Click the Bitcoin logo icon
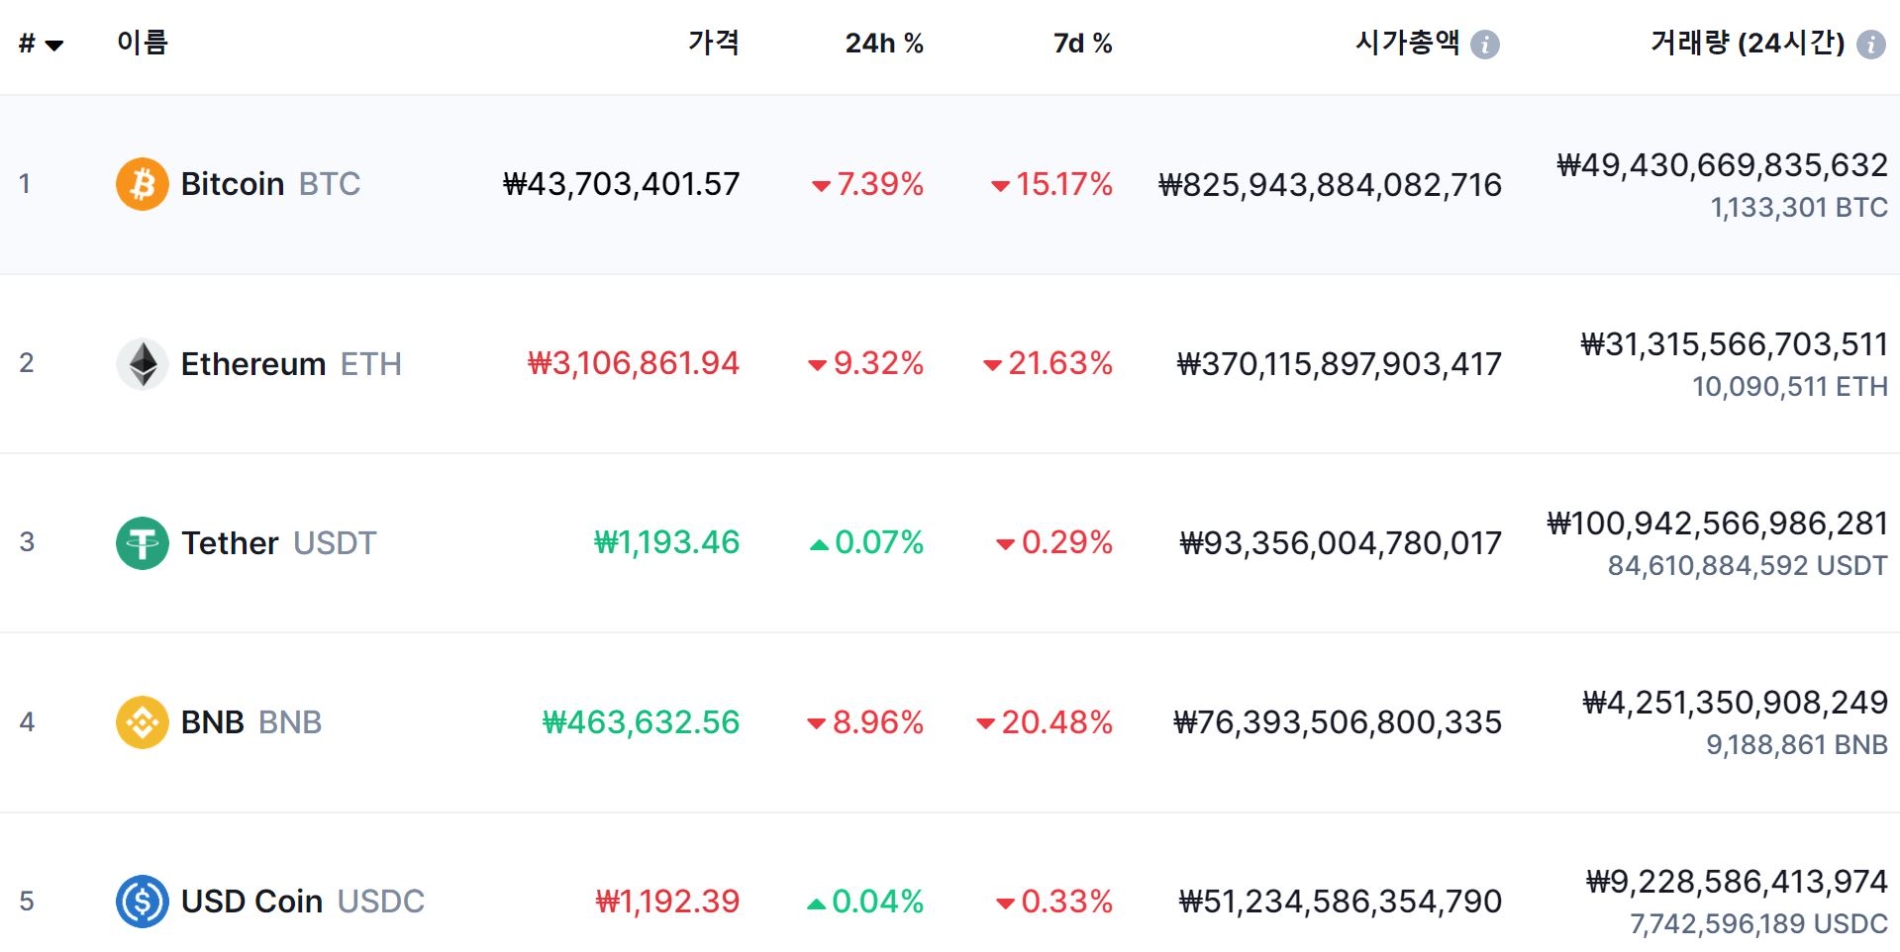The image size is (1900, 952). click(x=141, y=183)
